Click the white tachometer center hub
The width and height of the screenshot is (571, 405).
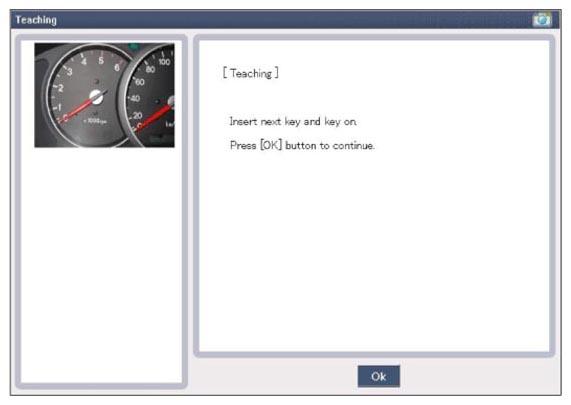[x=97, y=97]
